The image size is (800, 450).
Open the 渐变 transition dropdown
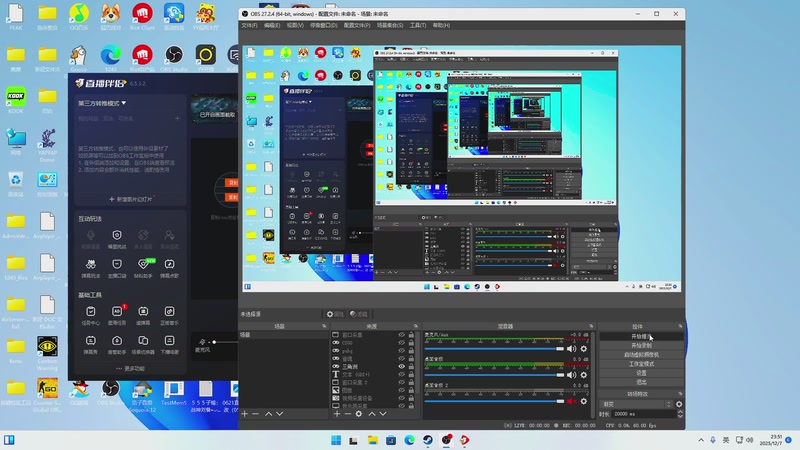[x=637, y=404]
